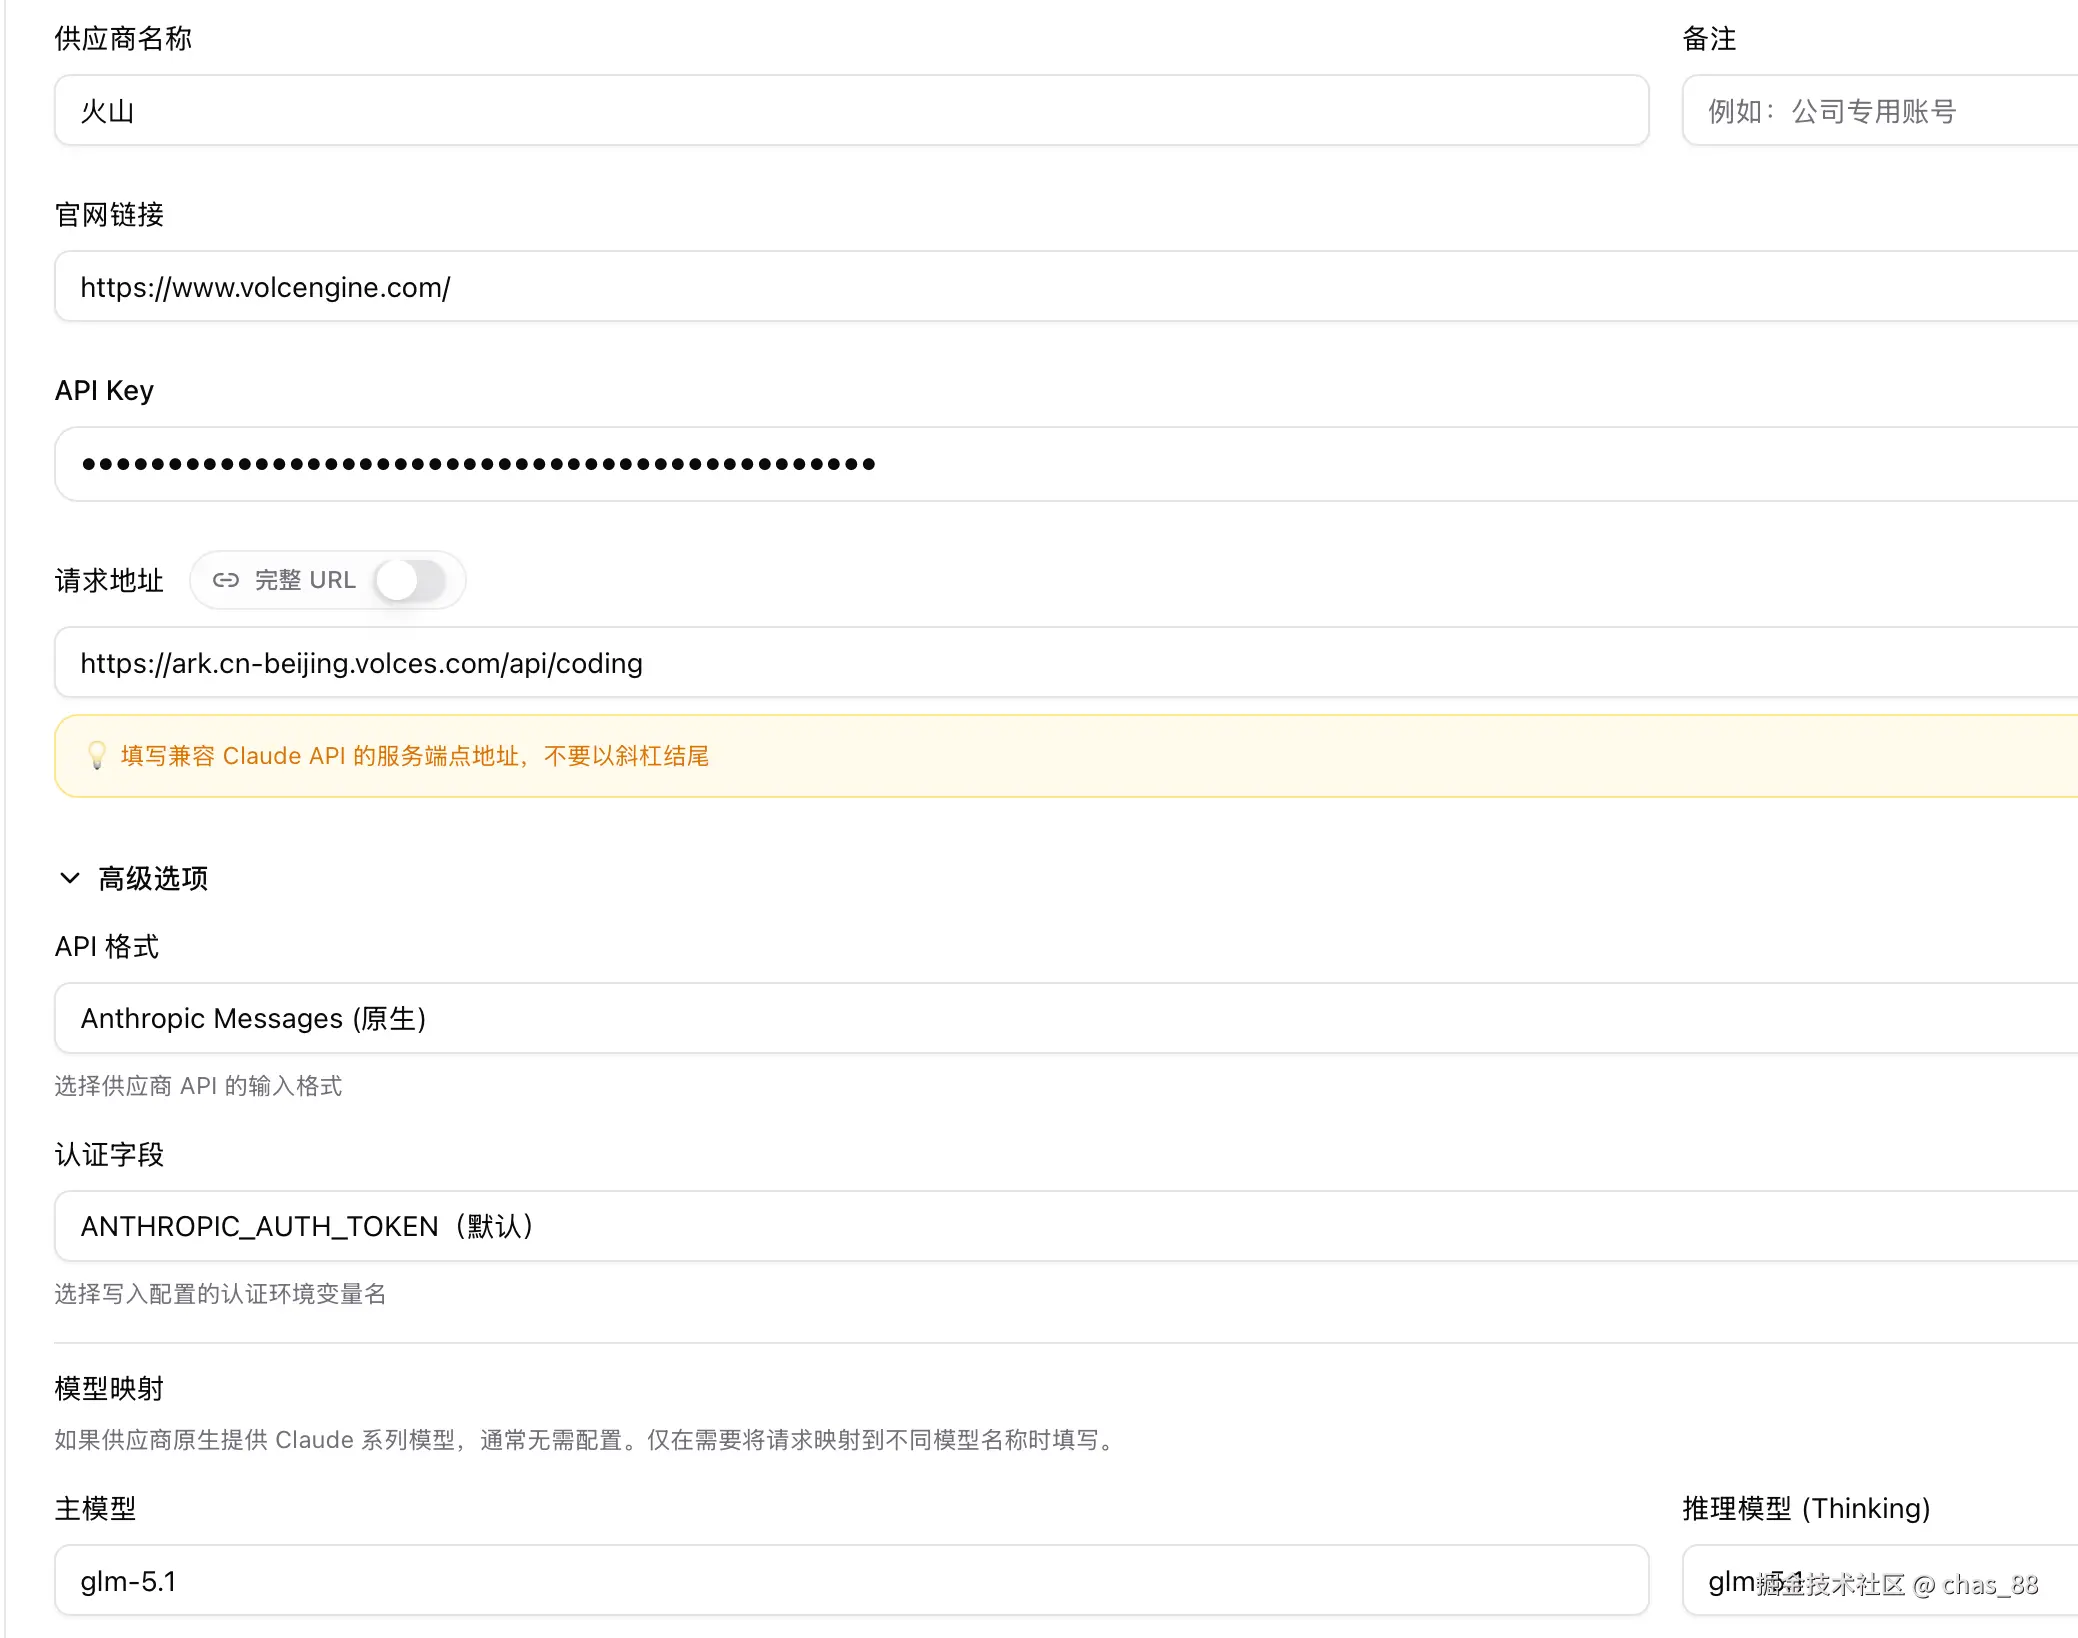
Task: Click the API 格式 label
Action: click(106, 946)
